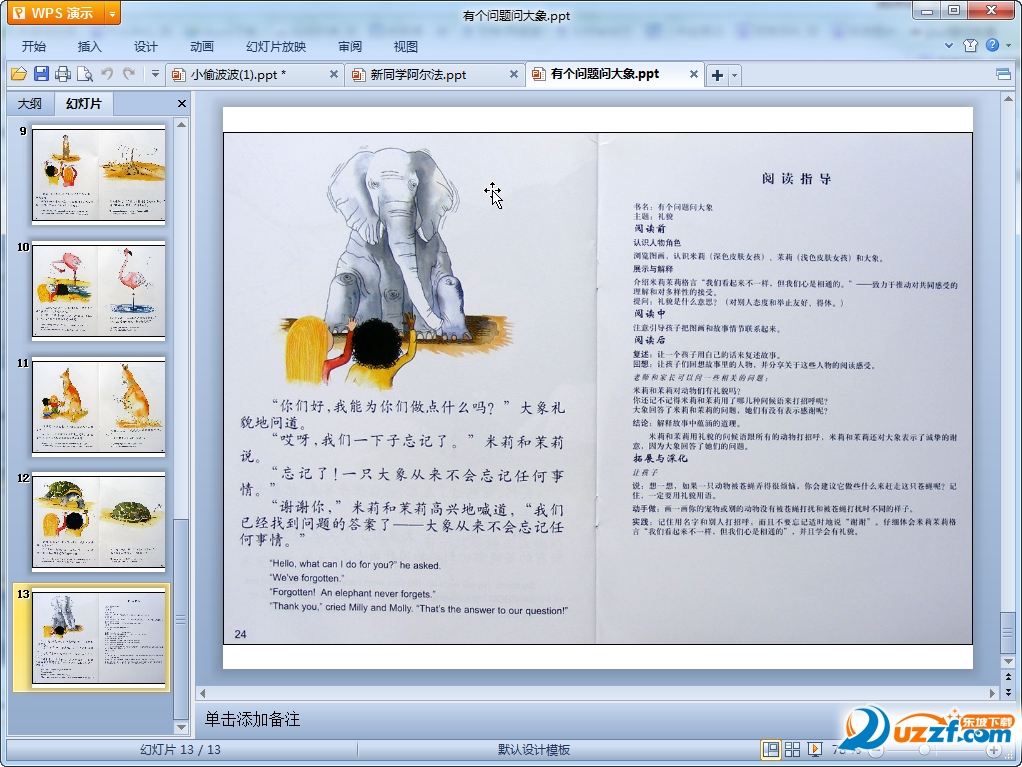Expand the help dropdown arrow

(x=1008, y=46)
